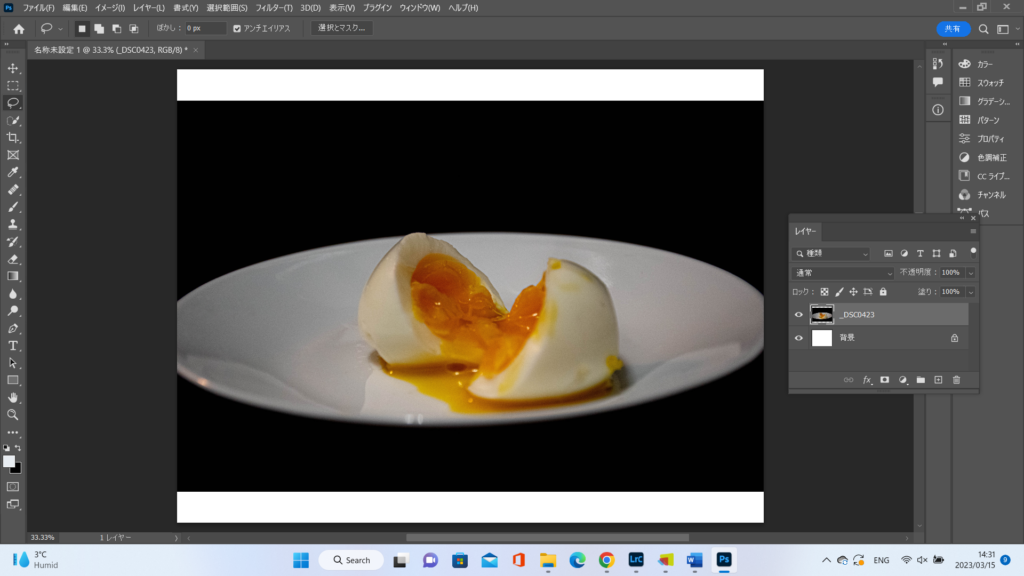Add a layer mask from Layers panel
This screenshot has height=576, width=1024.
[884, 380]
